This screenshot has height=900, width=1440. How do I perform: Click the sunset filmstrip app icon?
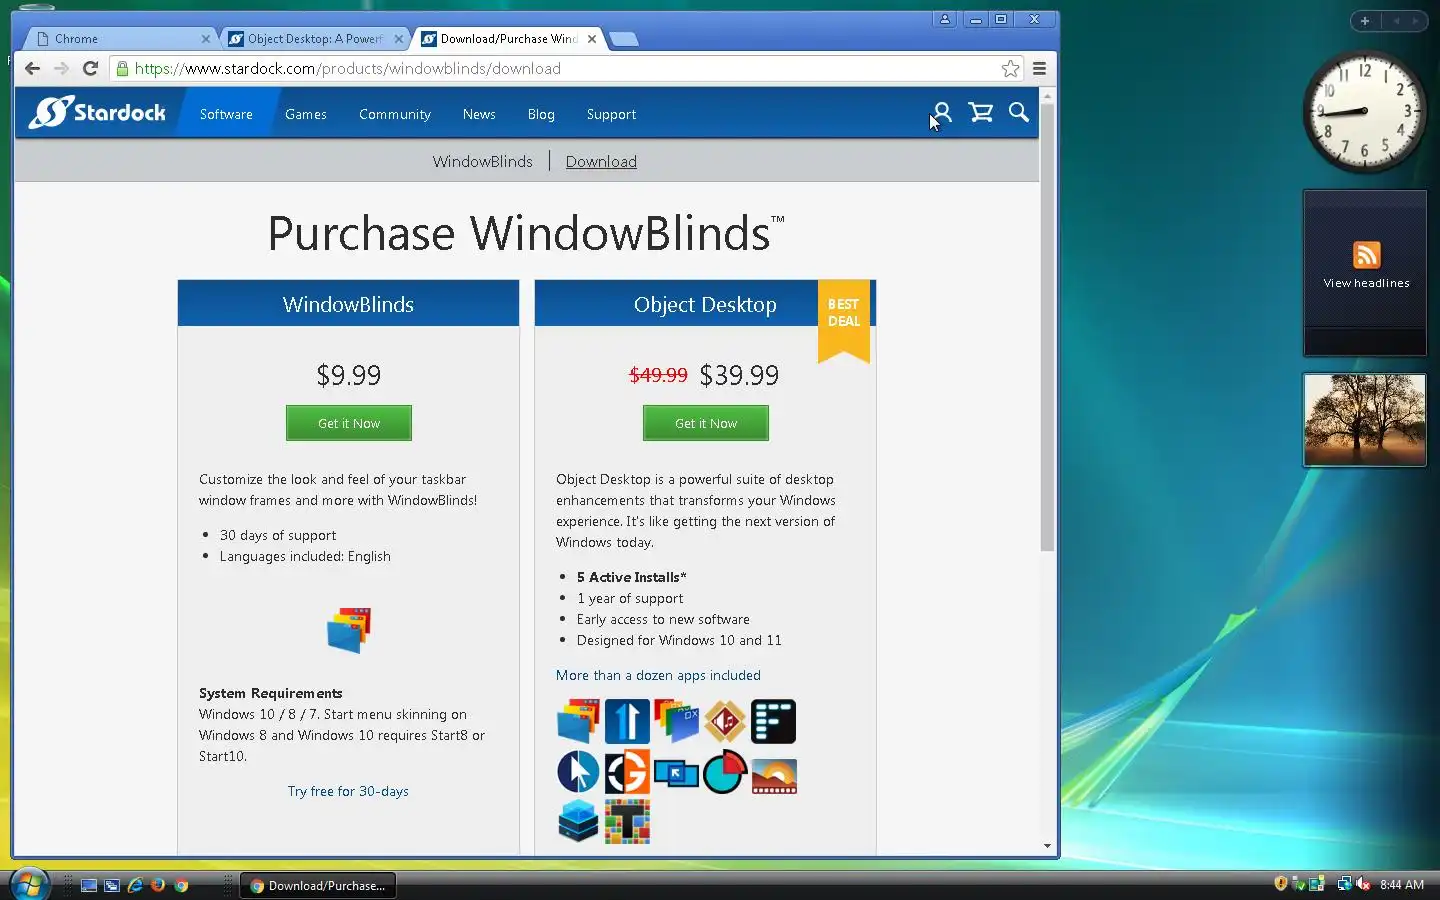tap(774, 776)
